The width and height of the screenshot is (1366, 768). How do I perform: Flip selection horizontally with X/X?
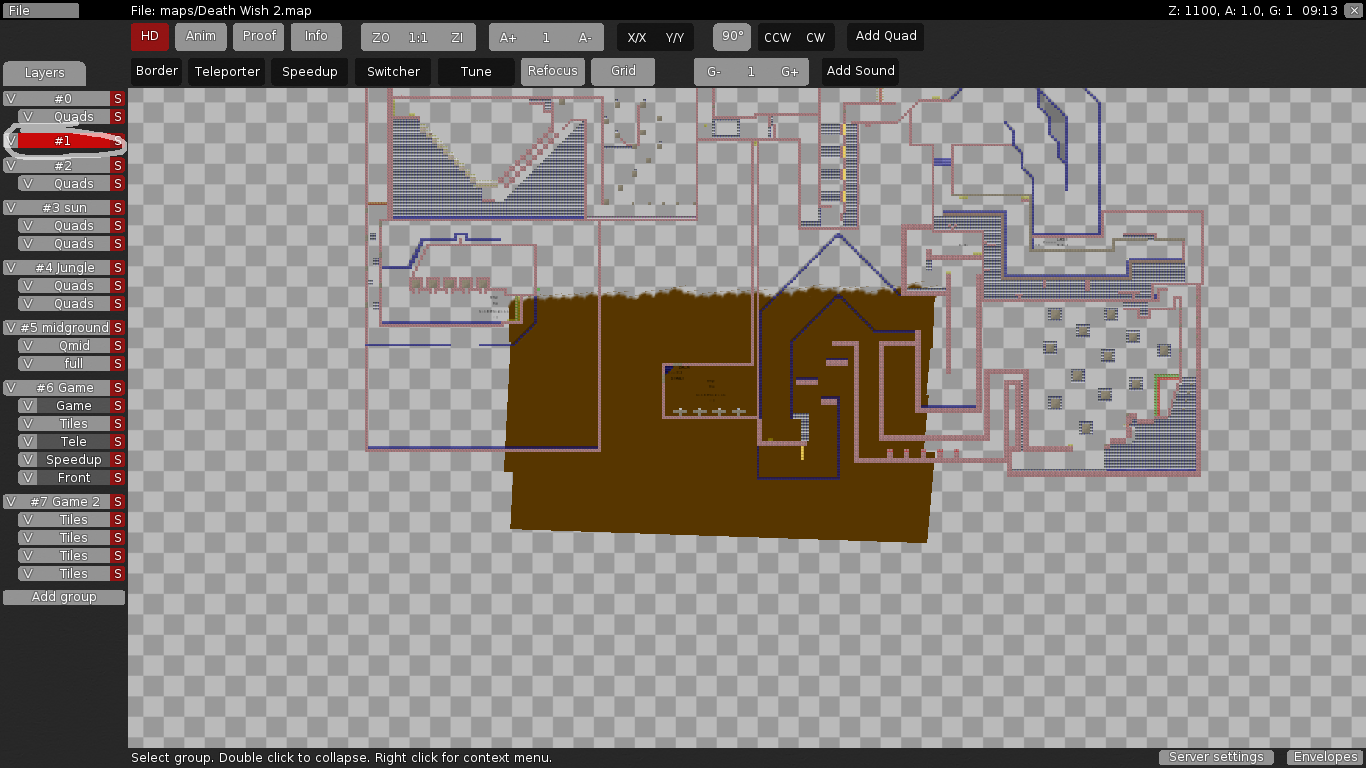(x=636, y=38)
